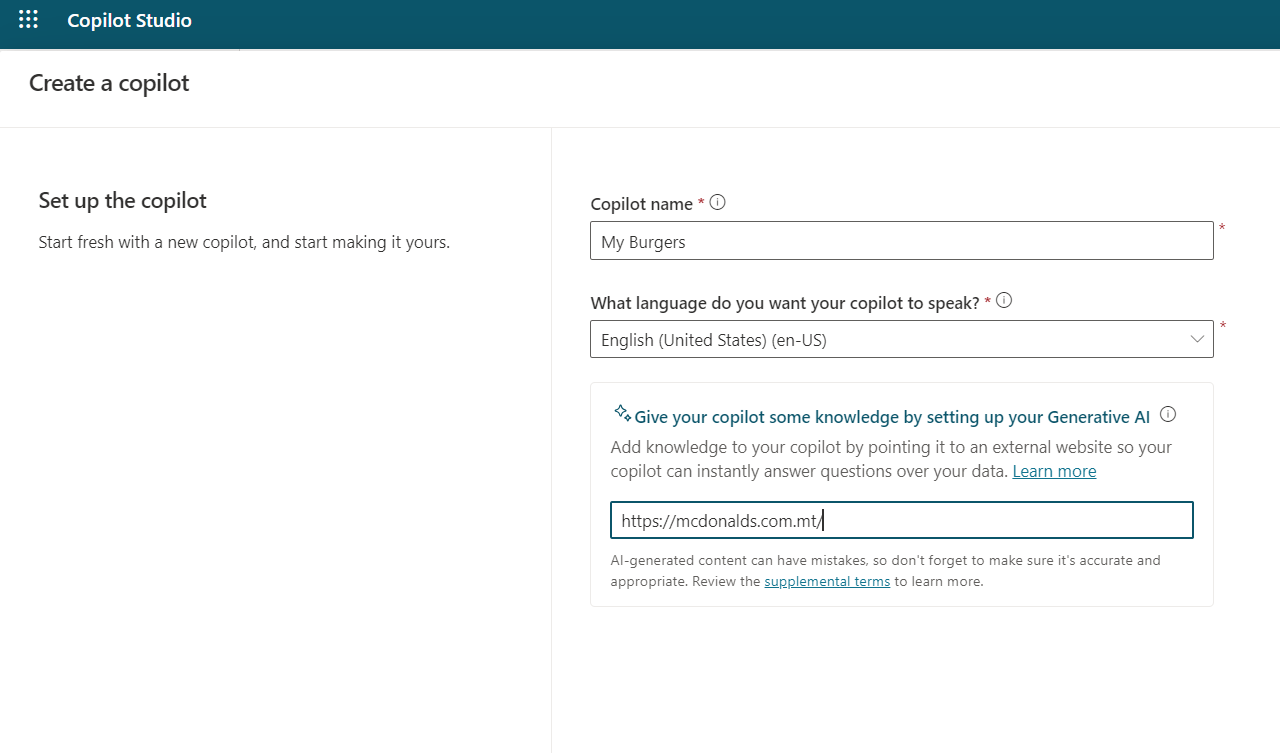This screenshot has height=753, width=1280.
Task: Select the Create a copilot page title
Action: (x=108, y=83)
